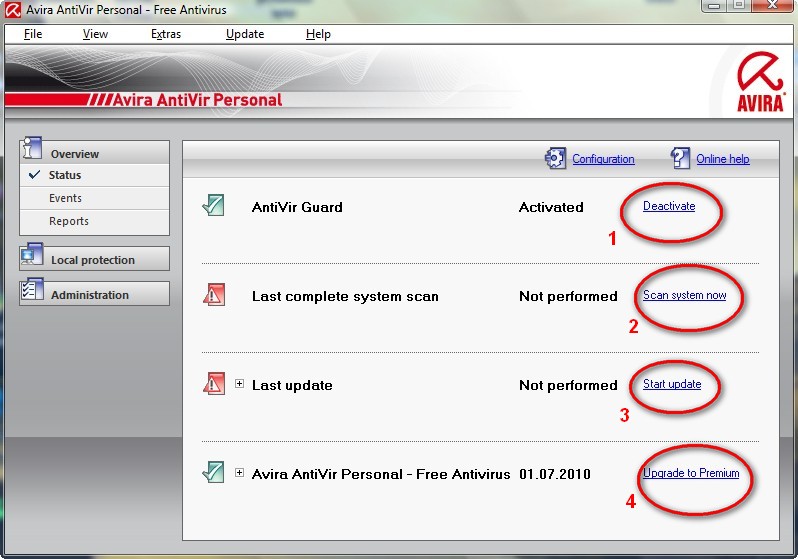The height and width of the screenshot is (559, 798).
Task: Open the Online help link
Action: point(723,159)
